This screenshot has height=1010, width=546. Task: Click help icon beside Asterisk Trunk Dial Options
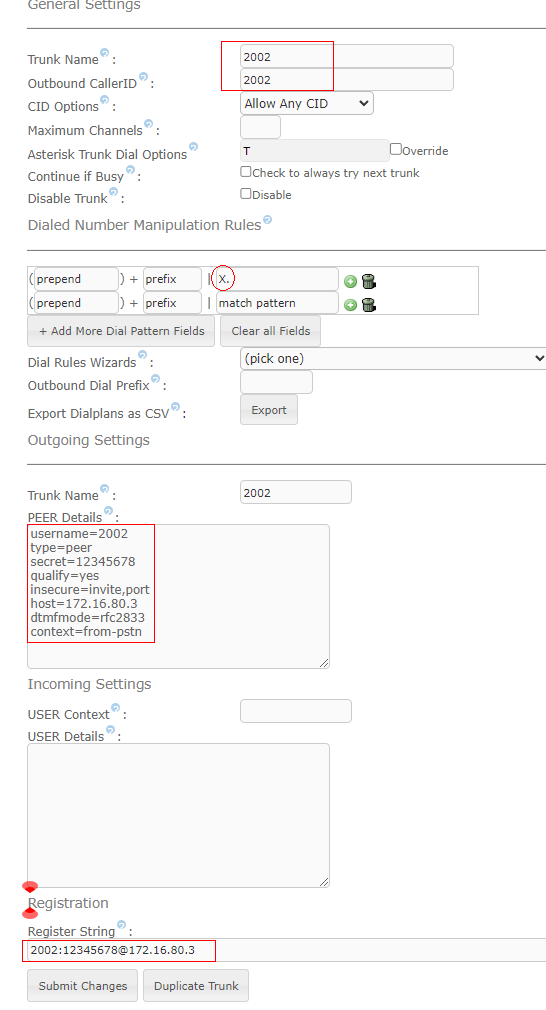point(193,148)
